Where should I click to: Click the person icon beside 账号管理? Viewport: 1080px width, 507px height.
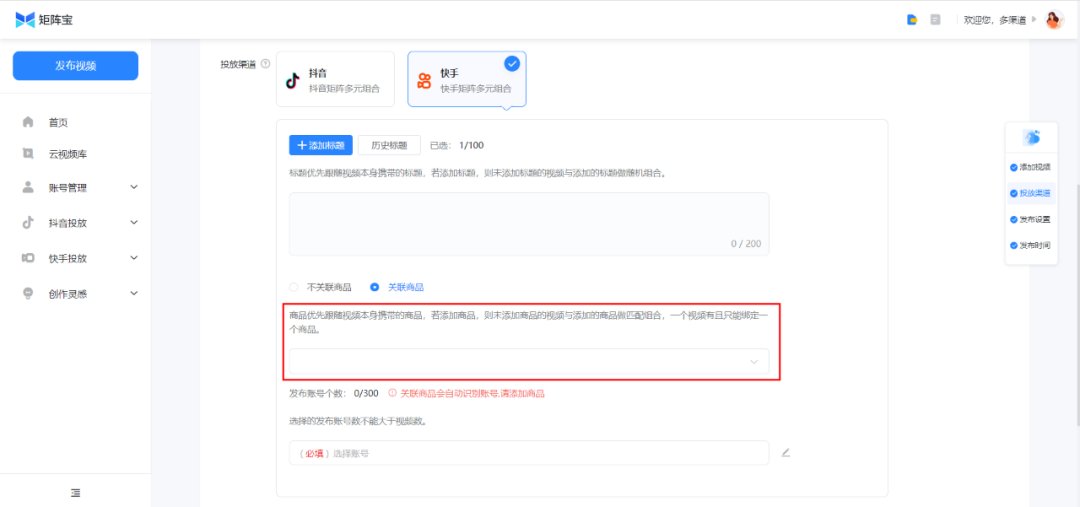[x=28, y=187]
